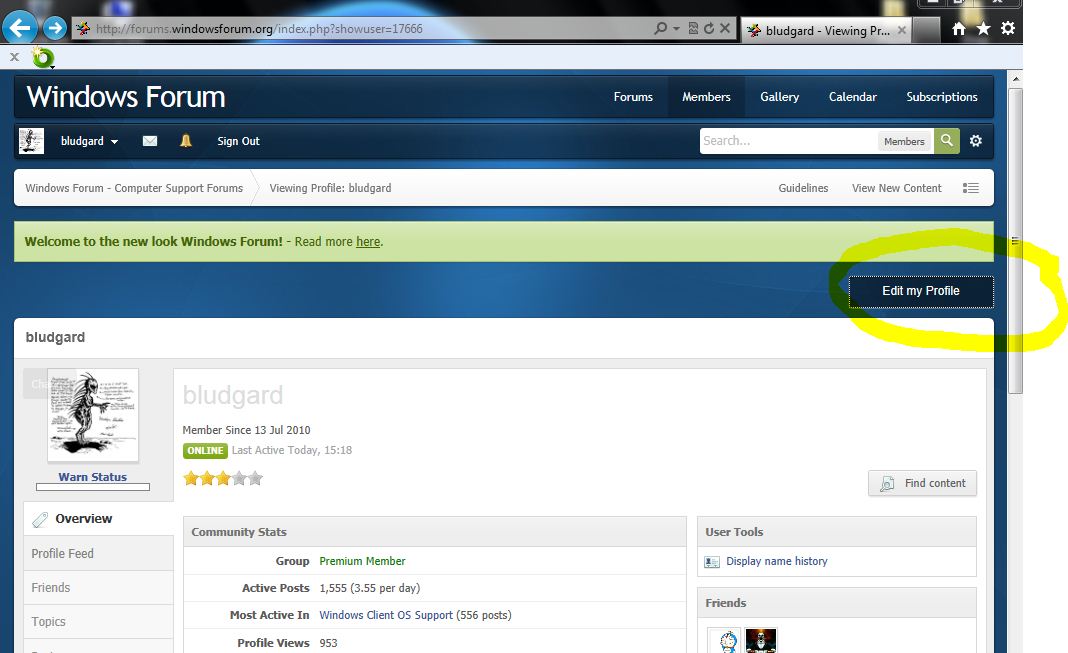This screenshot has width=1068, height=653.
Task: Click the Sign Out link
Action: 238,141
